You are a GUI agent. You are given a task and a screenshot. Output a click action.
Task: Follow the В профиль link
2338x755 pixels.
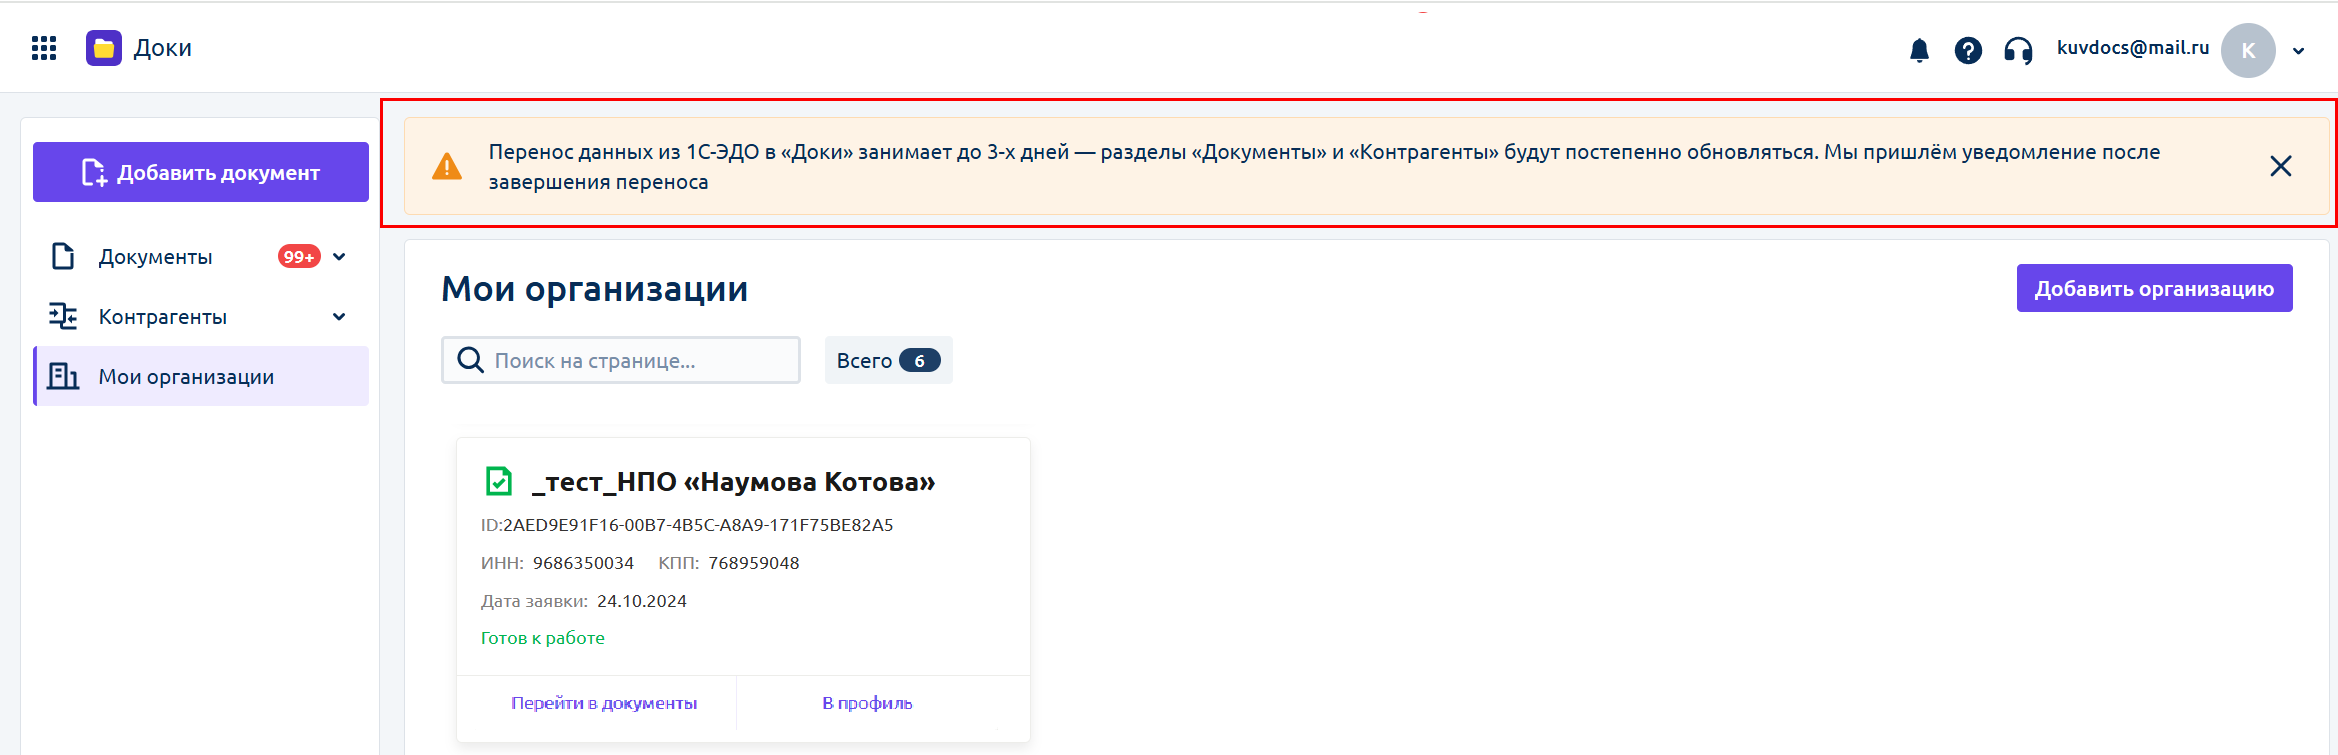(867, 703)
